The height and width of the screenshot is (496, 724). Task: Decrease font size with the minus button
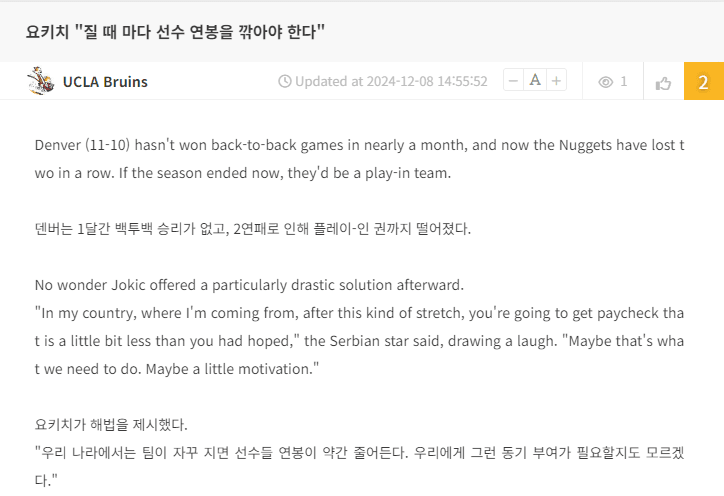click(x=513, y=81)
